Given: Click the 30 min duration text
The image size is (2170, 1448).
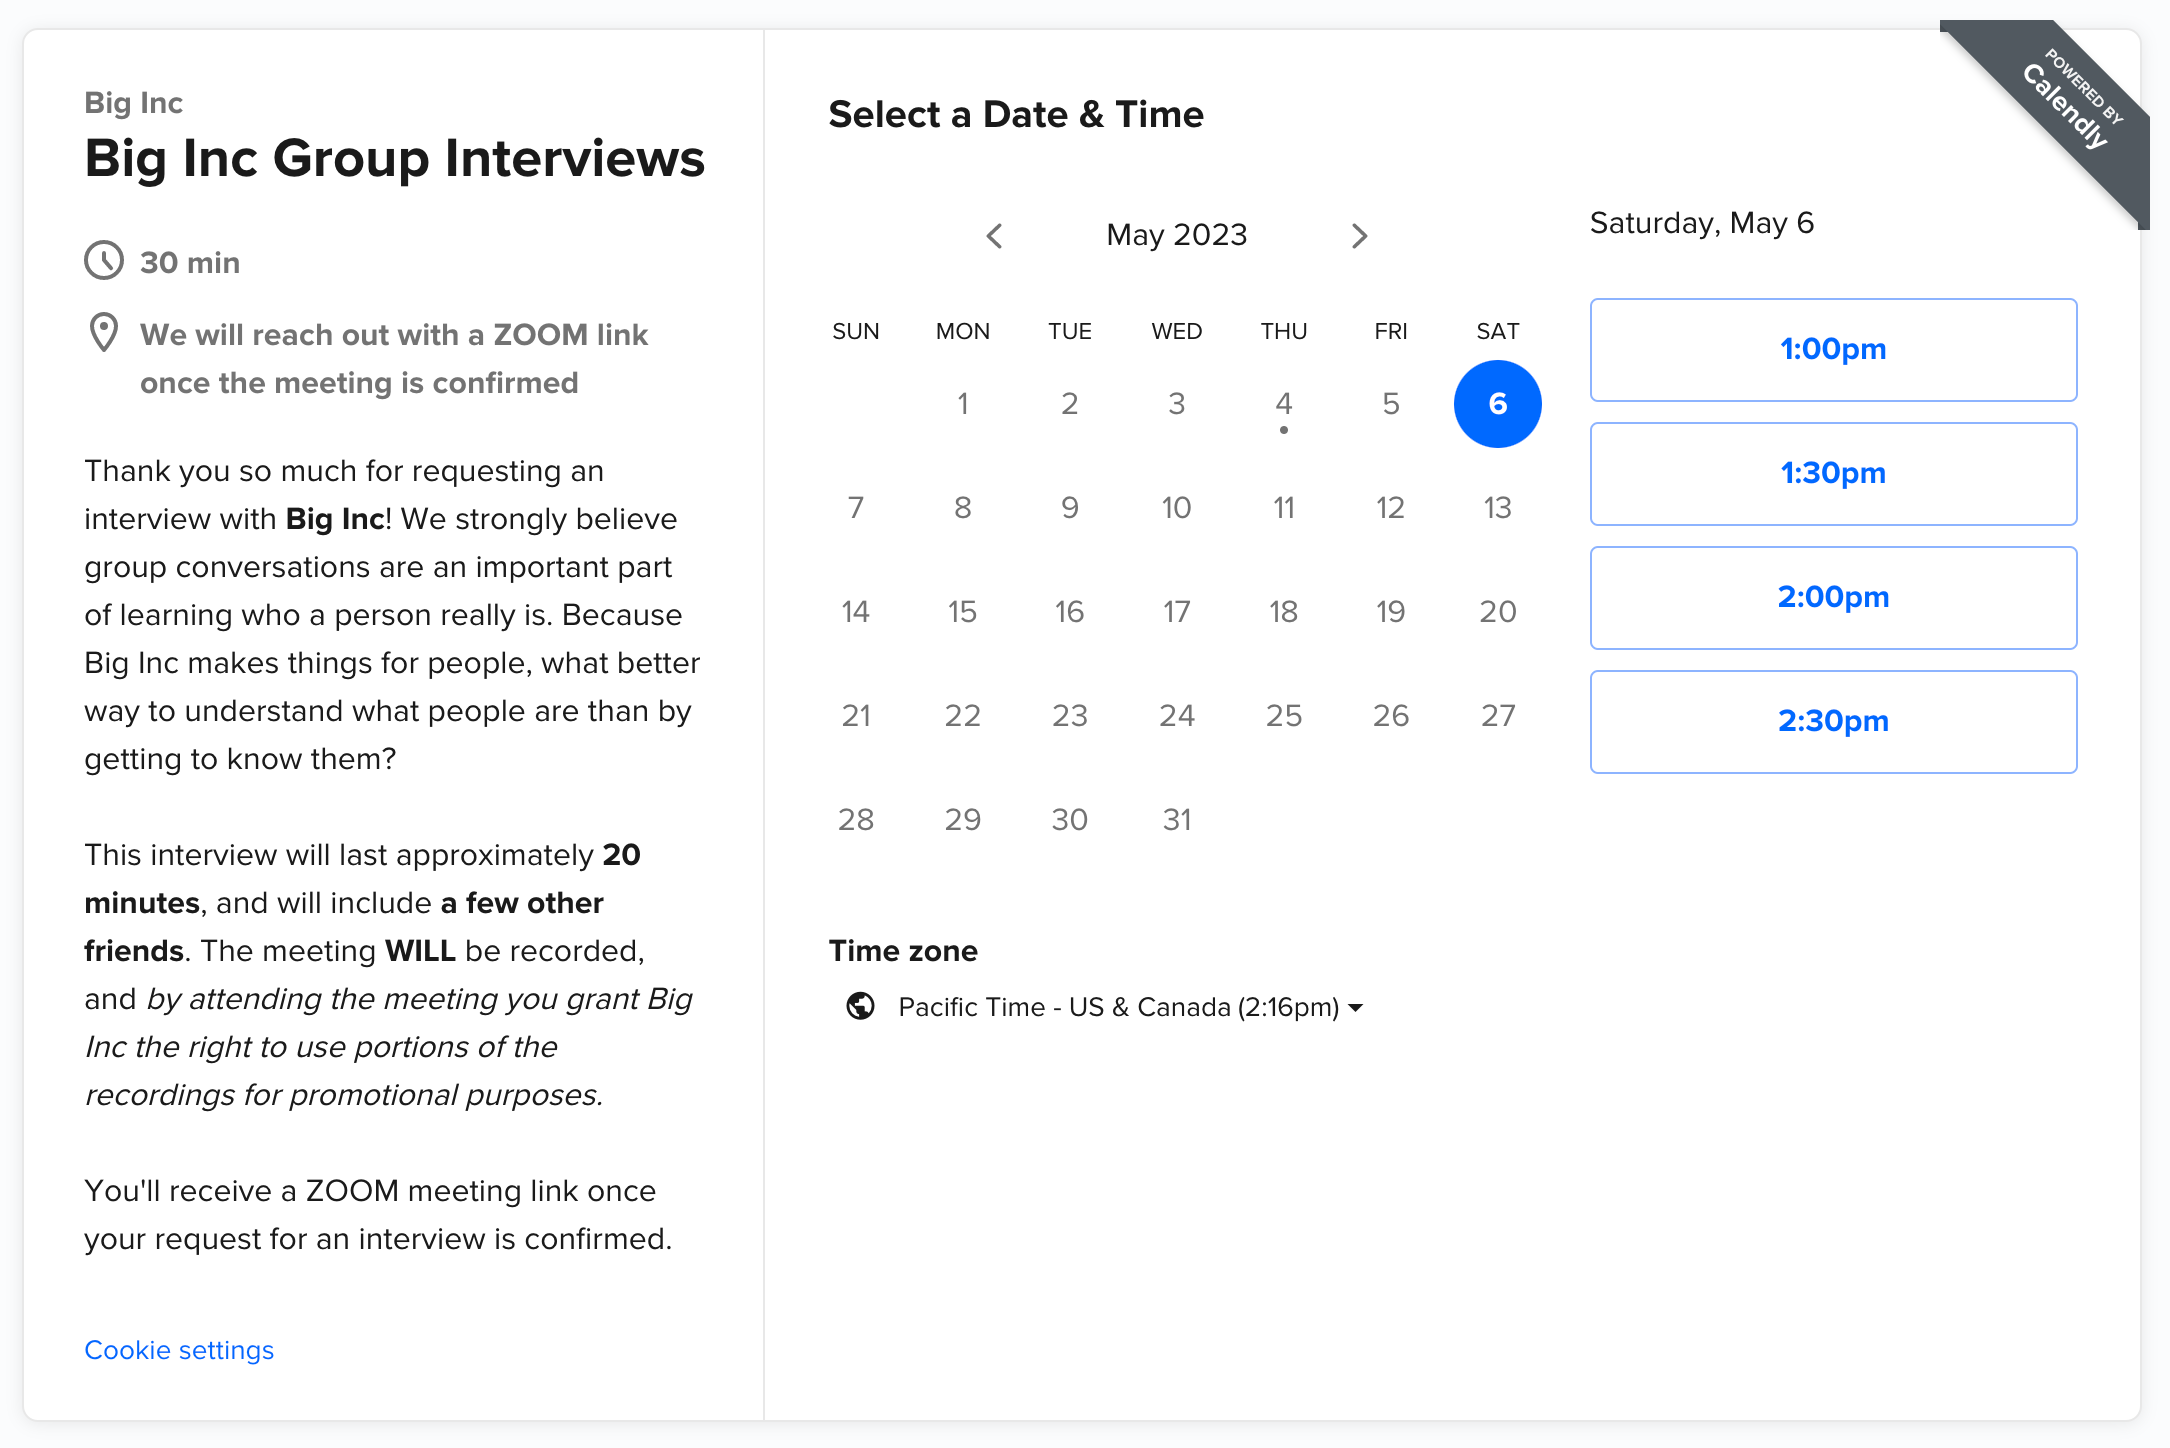Looking at the screenshot, I should pos(190,262).
